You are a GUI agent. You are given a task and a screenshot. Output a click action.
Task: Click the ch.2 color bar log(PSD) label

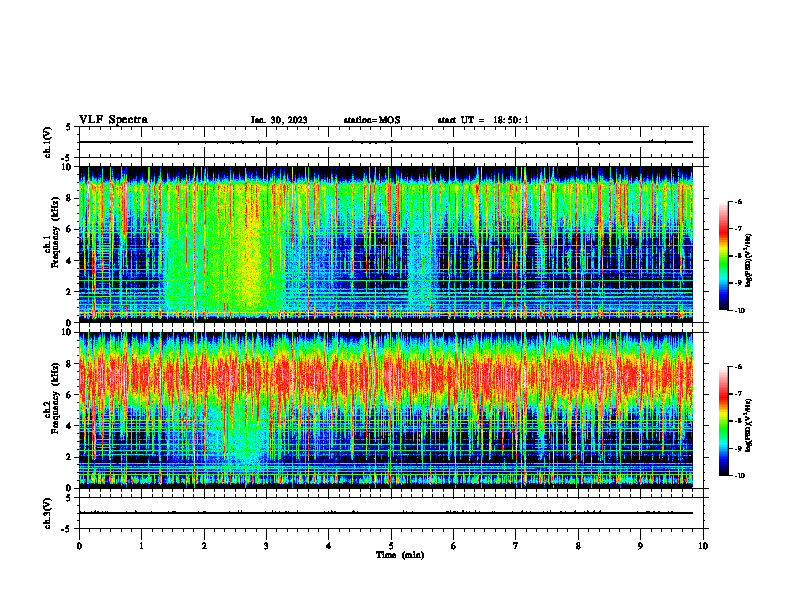point(749,425)
